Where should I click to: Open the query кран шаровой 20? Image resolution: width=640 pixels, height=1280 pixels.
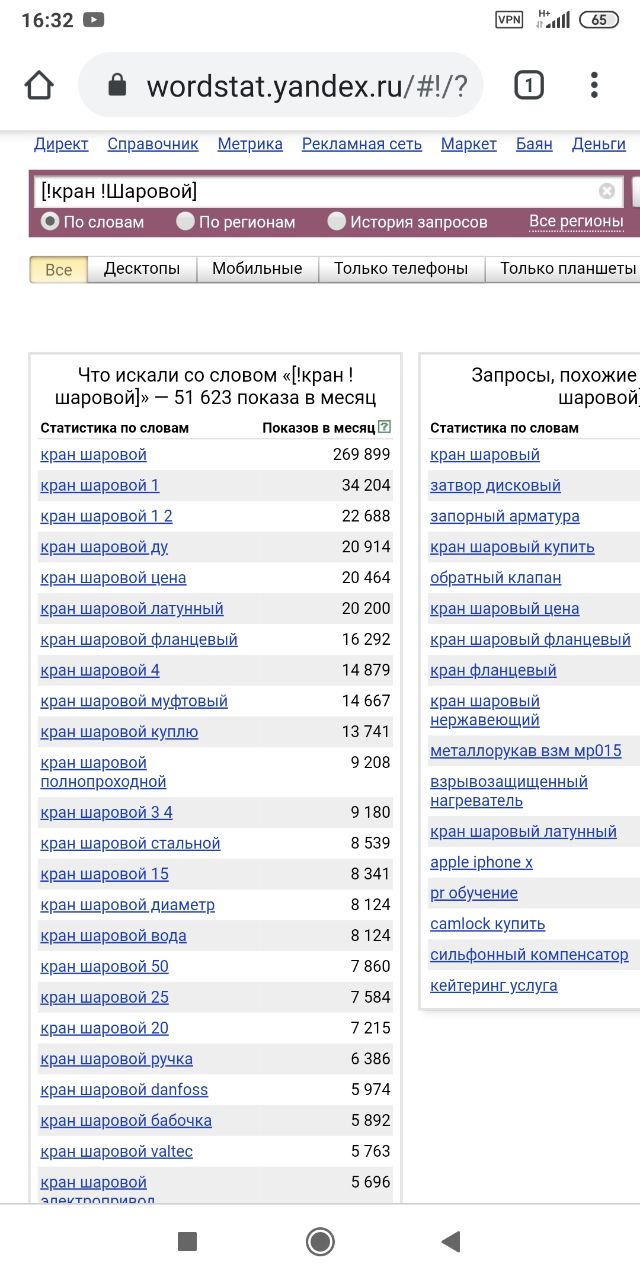tap(104, 1028)
